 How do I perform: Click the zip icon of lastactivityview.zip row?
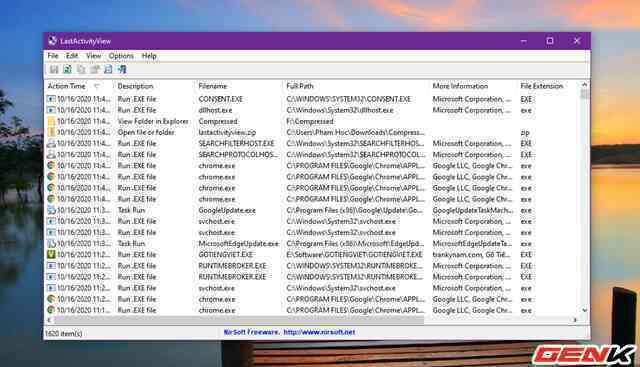[51, 132]
